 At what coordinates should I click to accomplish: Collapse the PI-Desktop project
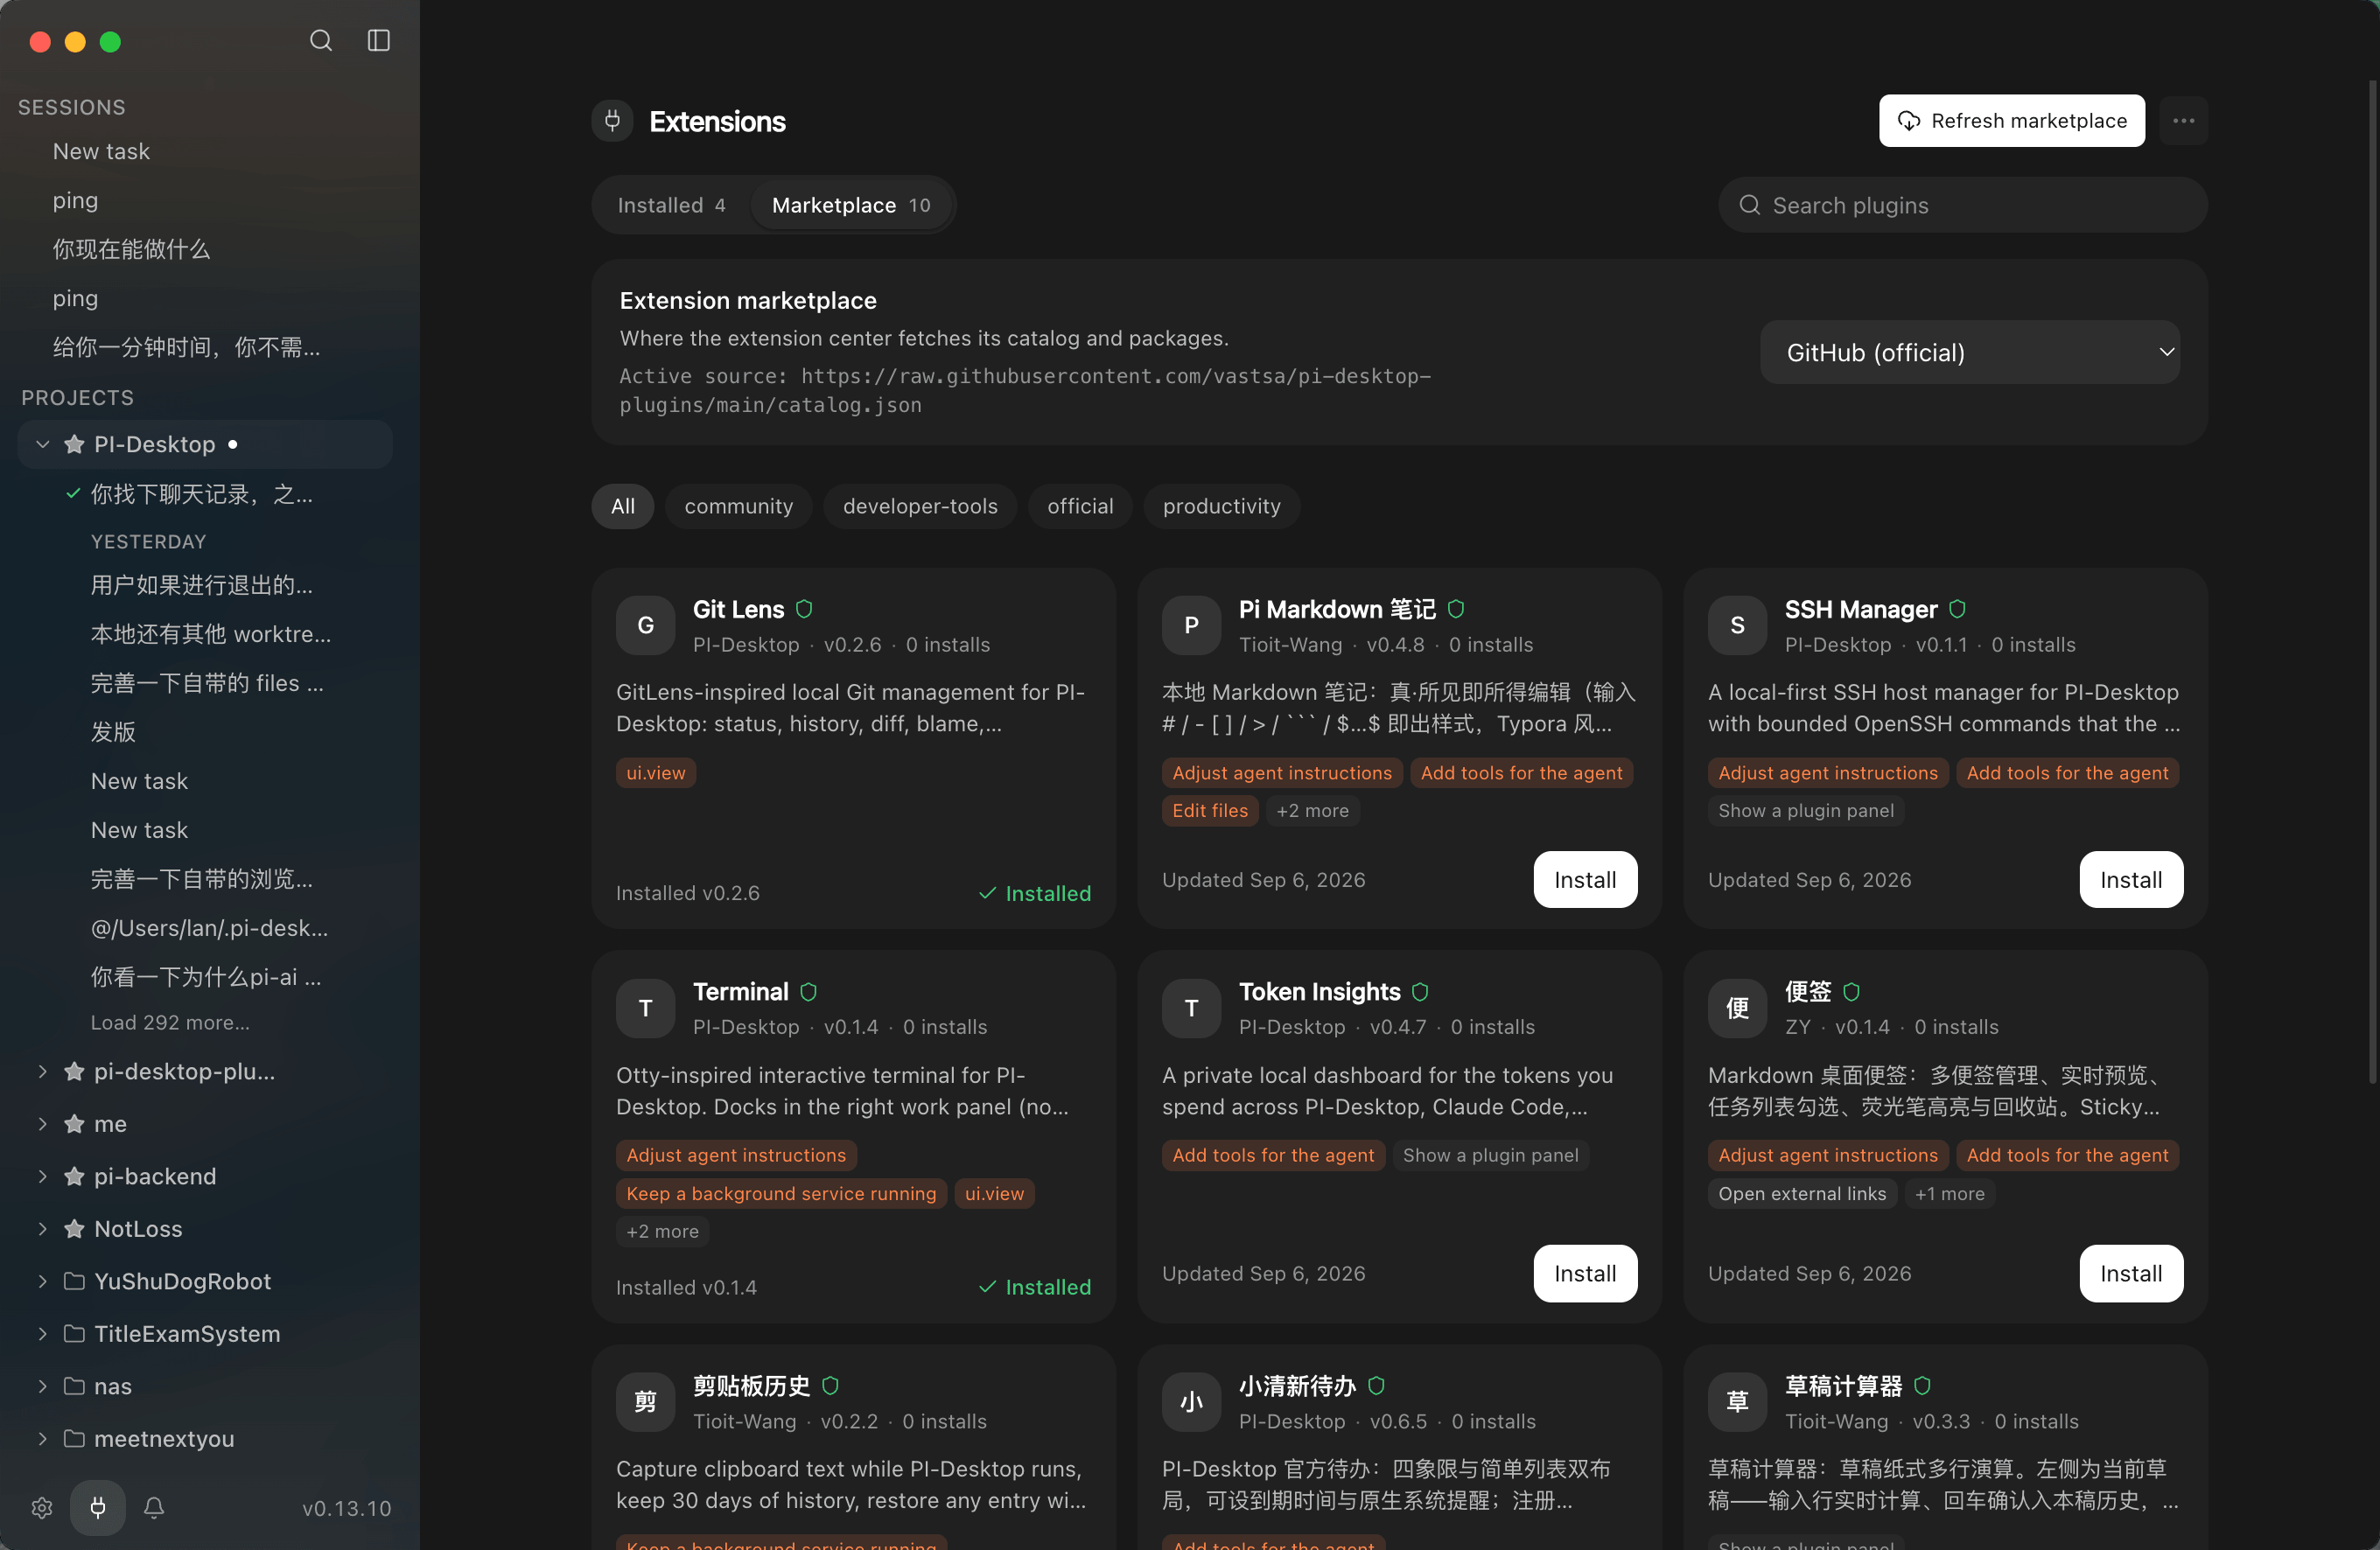(42, 444)
